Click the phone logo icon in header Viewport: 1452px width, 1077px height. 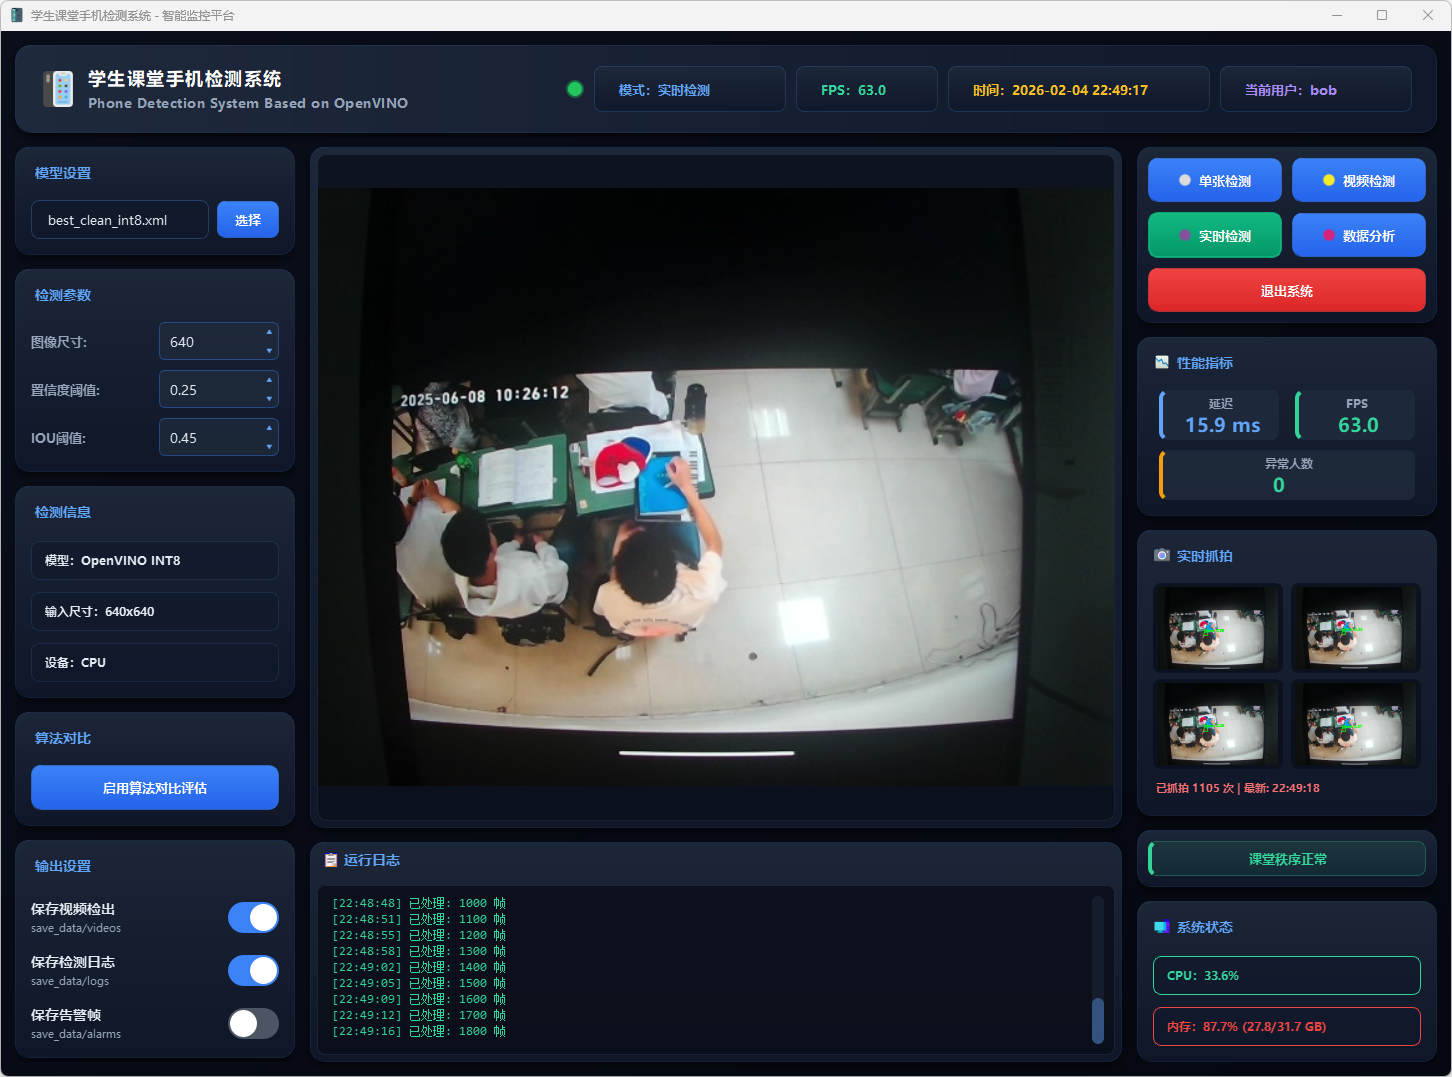[59, 89]
